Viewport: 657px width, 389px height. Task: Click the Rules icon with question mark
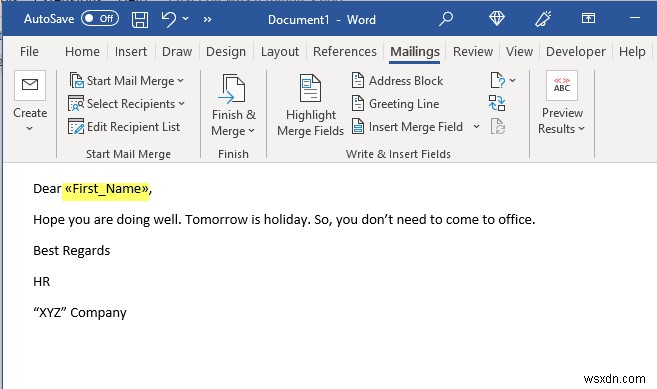[497, 80]
